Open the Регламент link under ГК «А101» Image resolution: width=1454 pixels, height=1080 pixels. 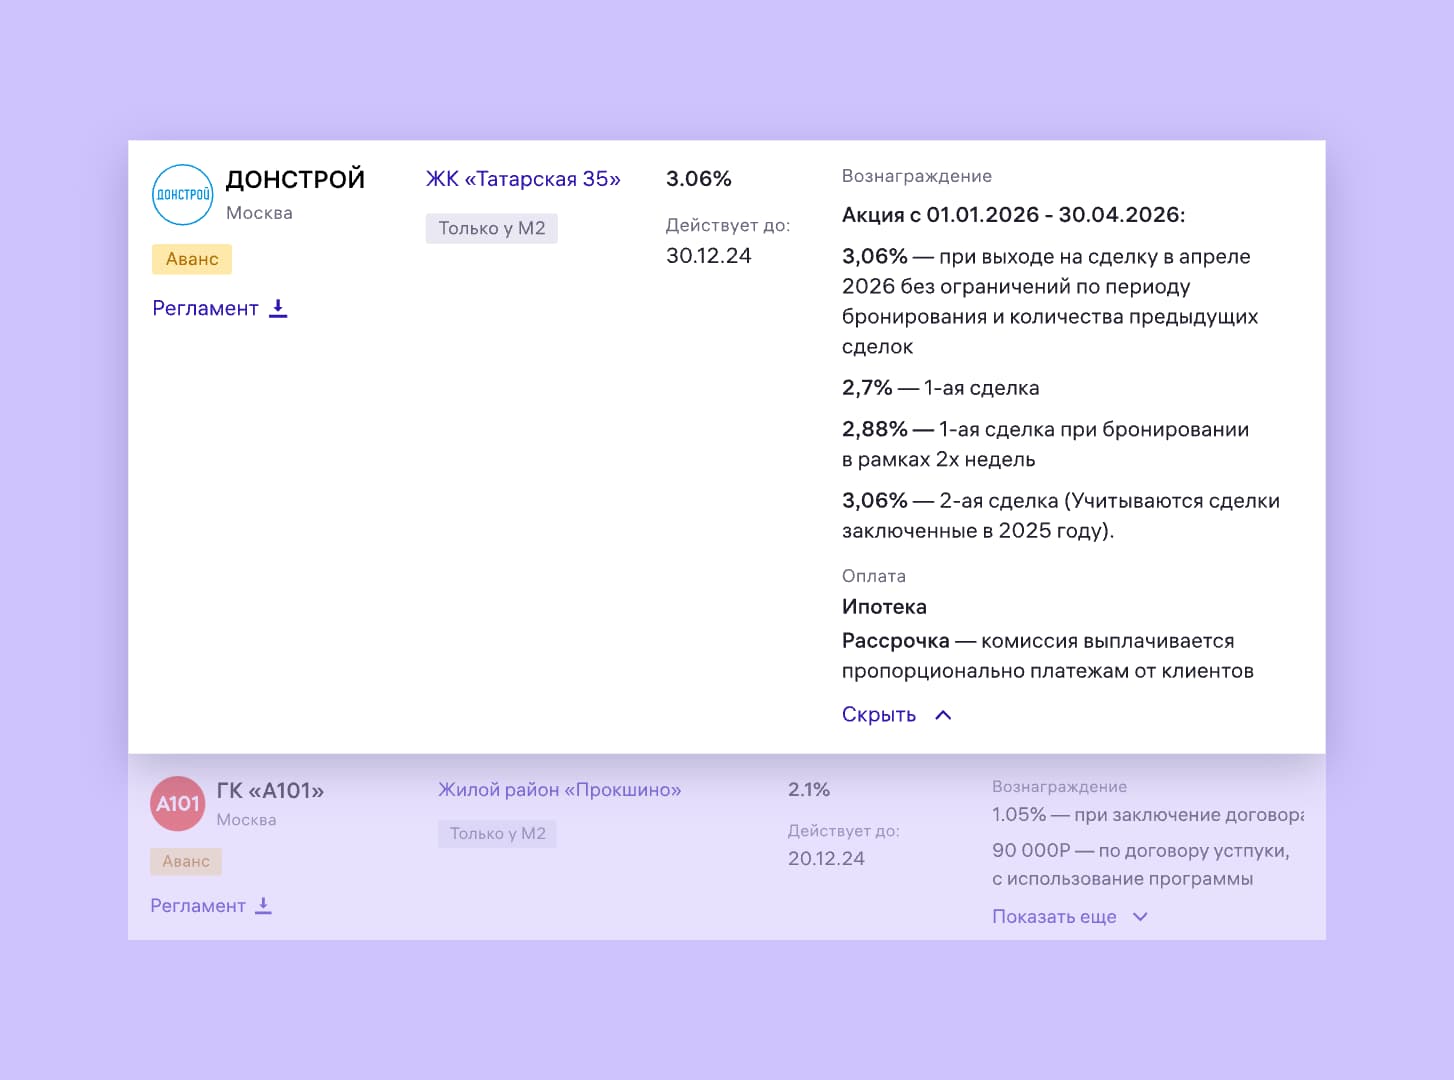tap(198, 905)
